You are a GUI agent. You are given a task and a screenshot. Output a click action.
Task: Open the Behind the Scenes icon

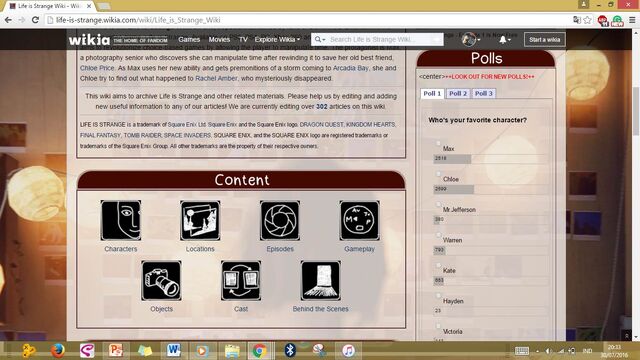click(x=320, y=281)
